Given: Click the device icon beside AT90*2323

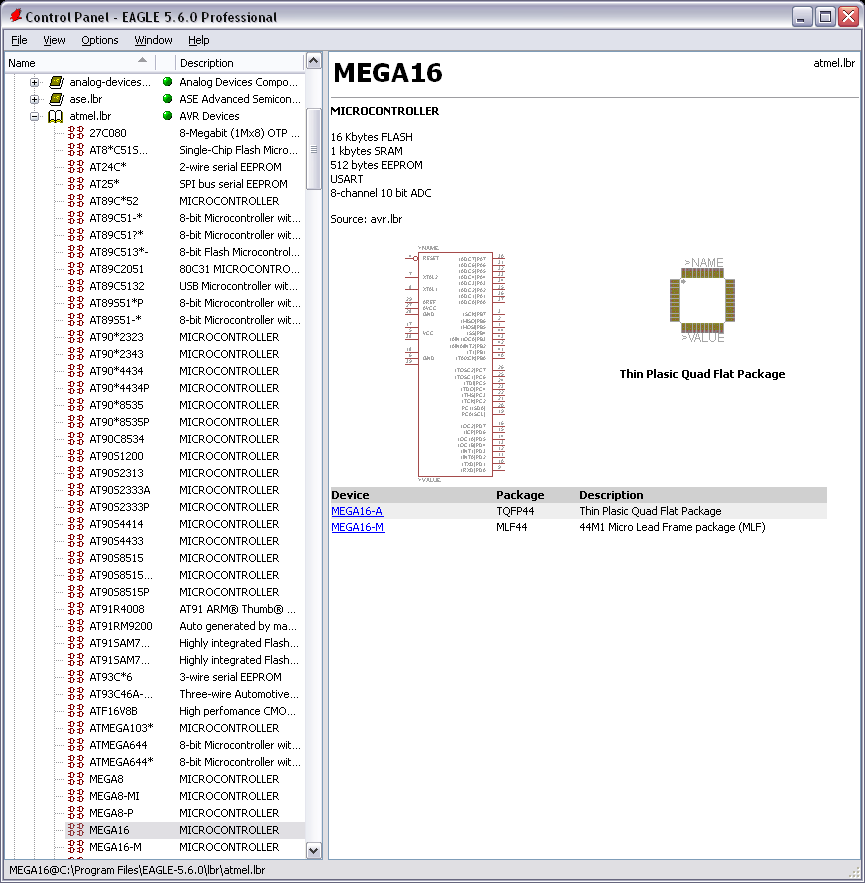Looking at the screenshot, I should click(75, 337).
